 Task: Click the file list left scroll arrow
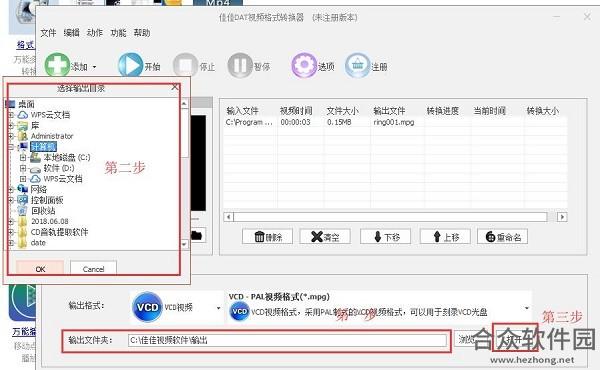click(x=228, y=217)
